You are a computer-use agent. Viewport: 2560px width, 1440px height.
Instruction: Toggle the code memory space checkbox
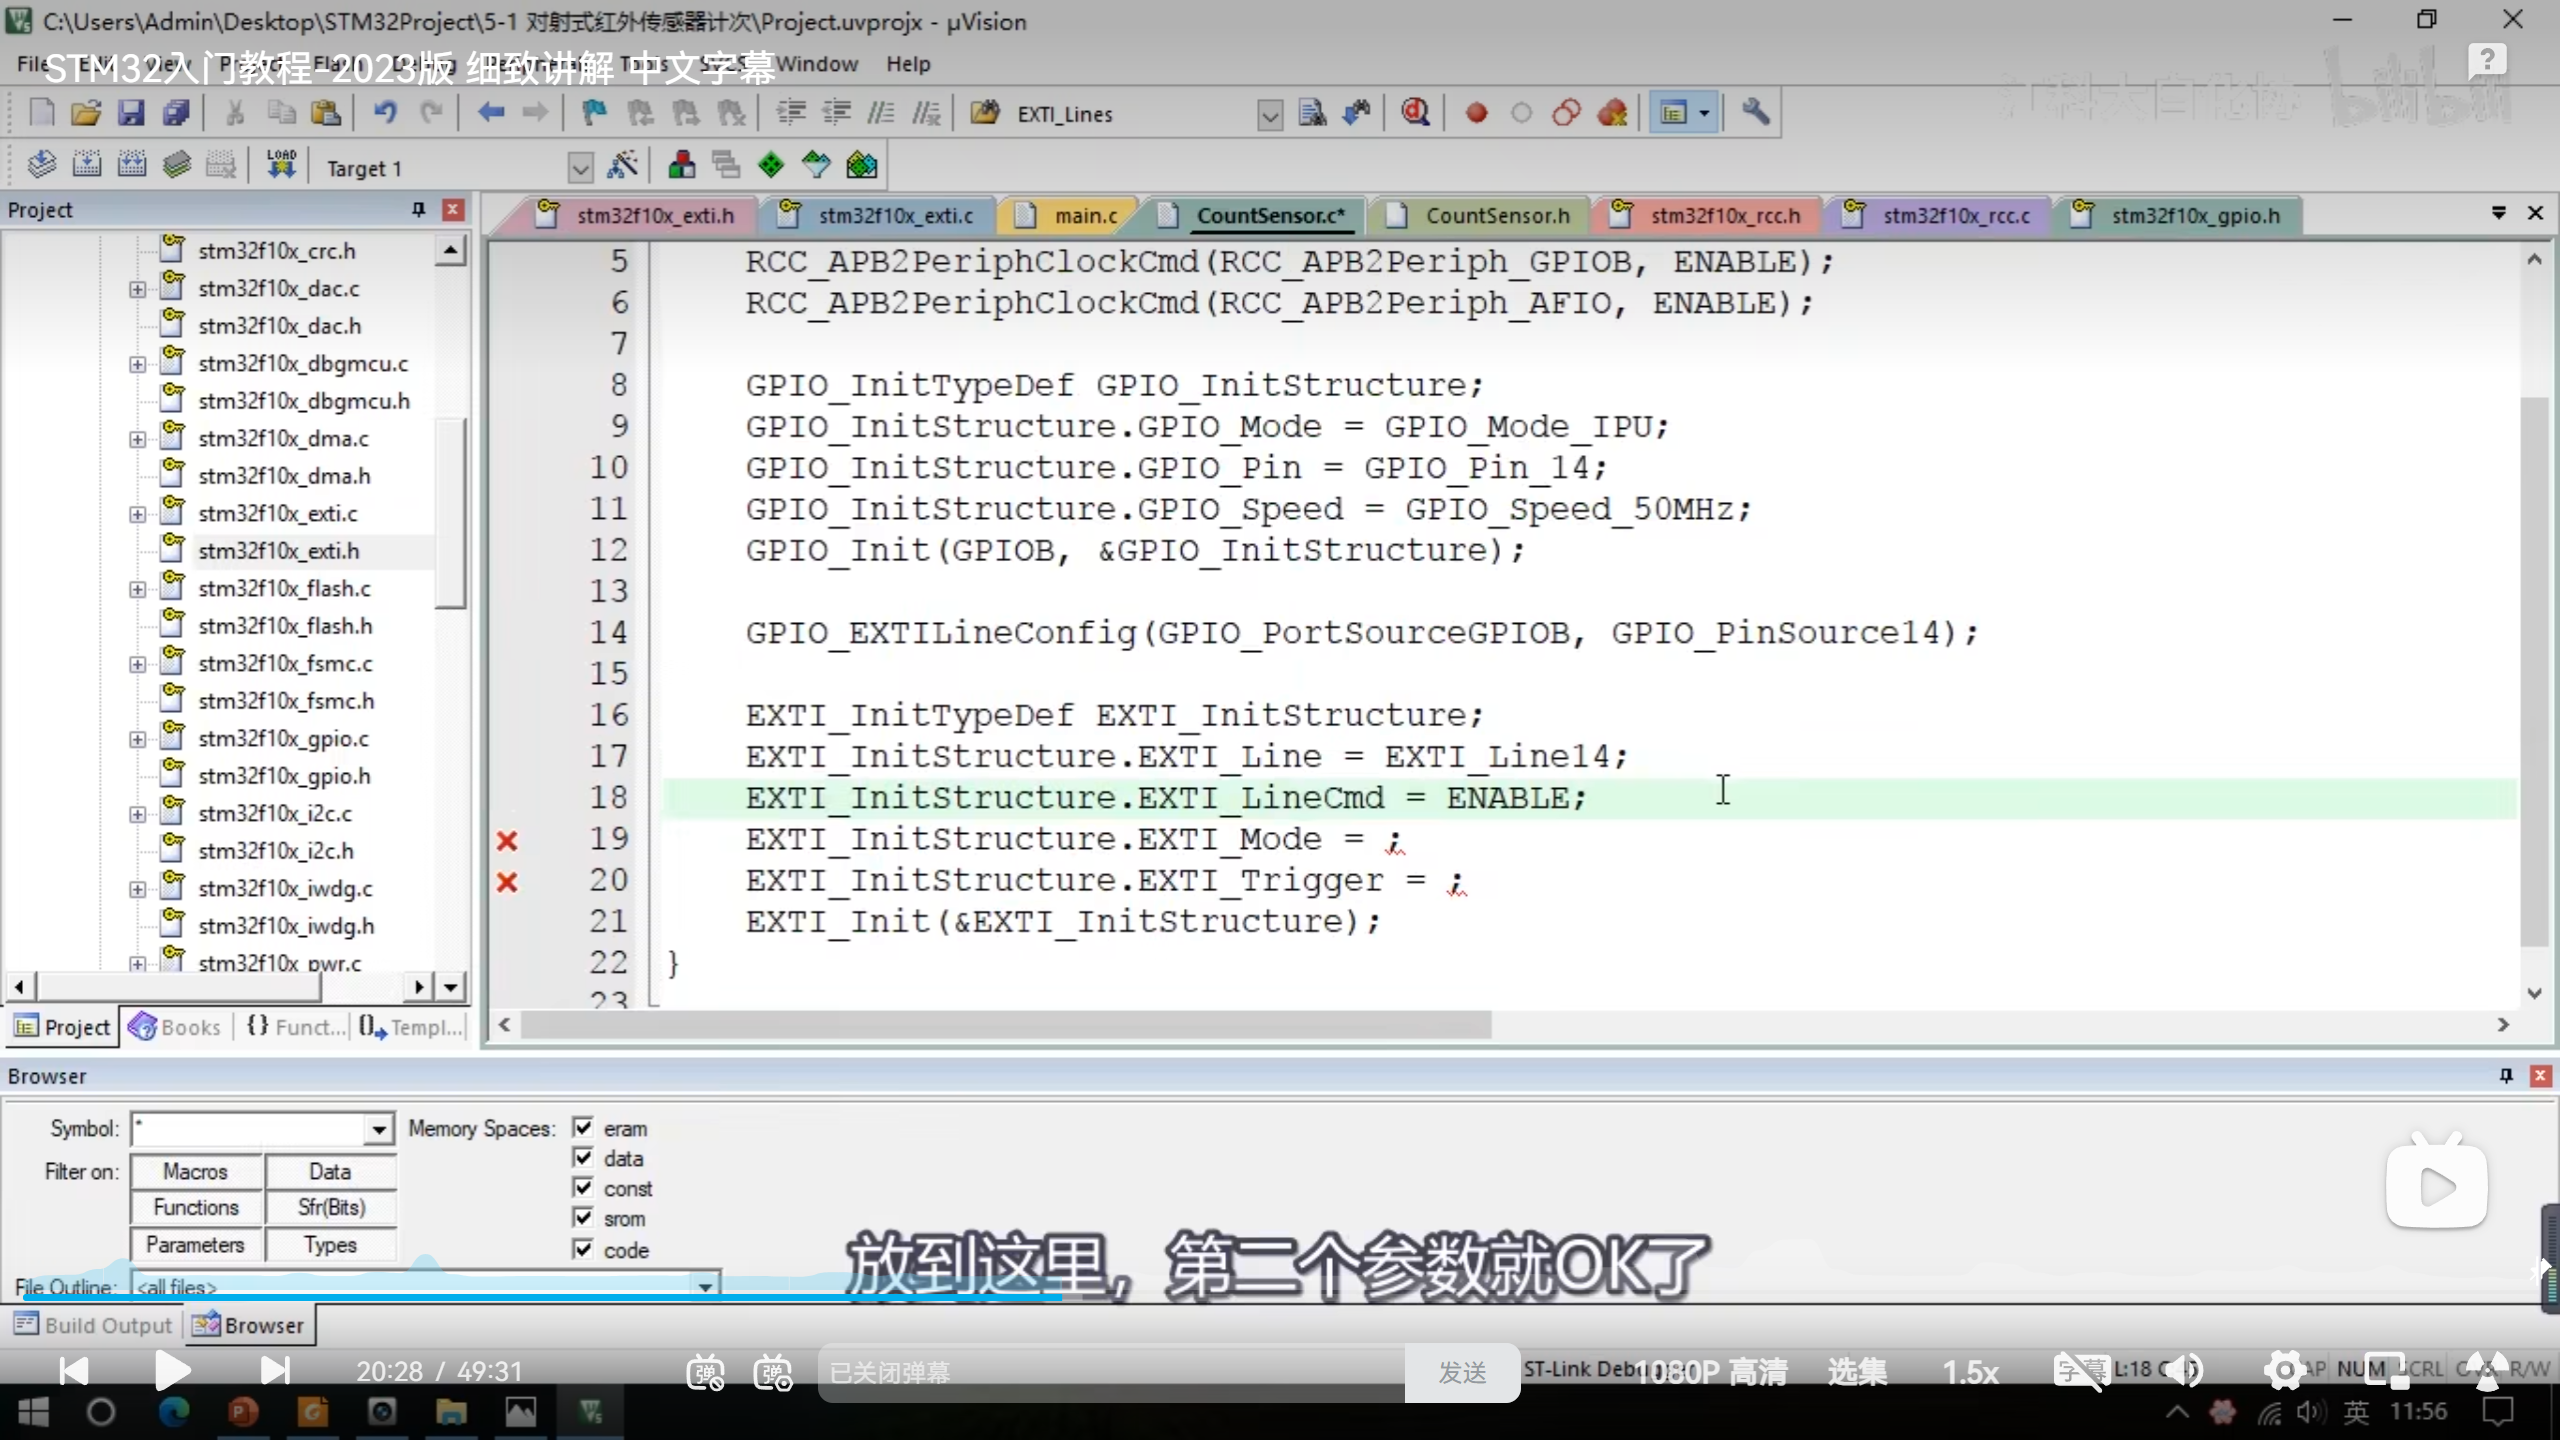click(x=583, y=1249)
